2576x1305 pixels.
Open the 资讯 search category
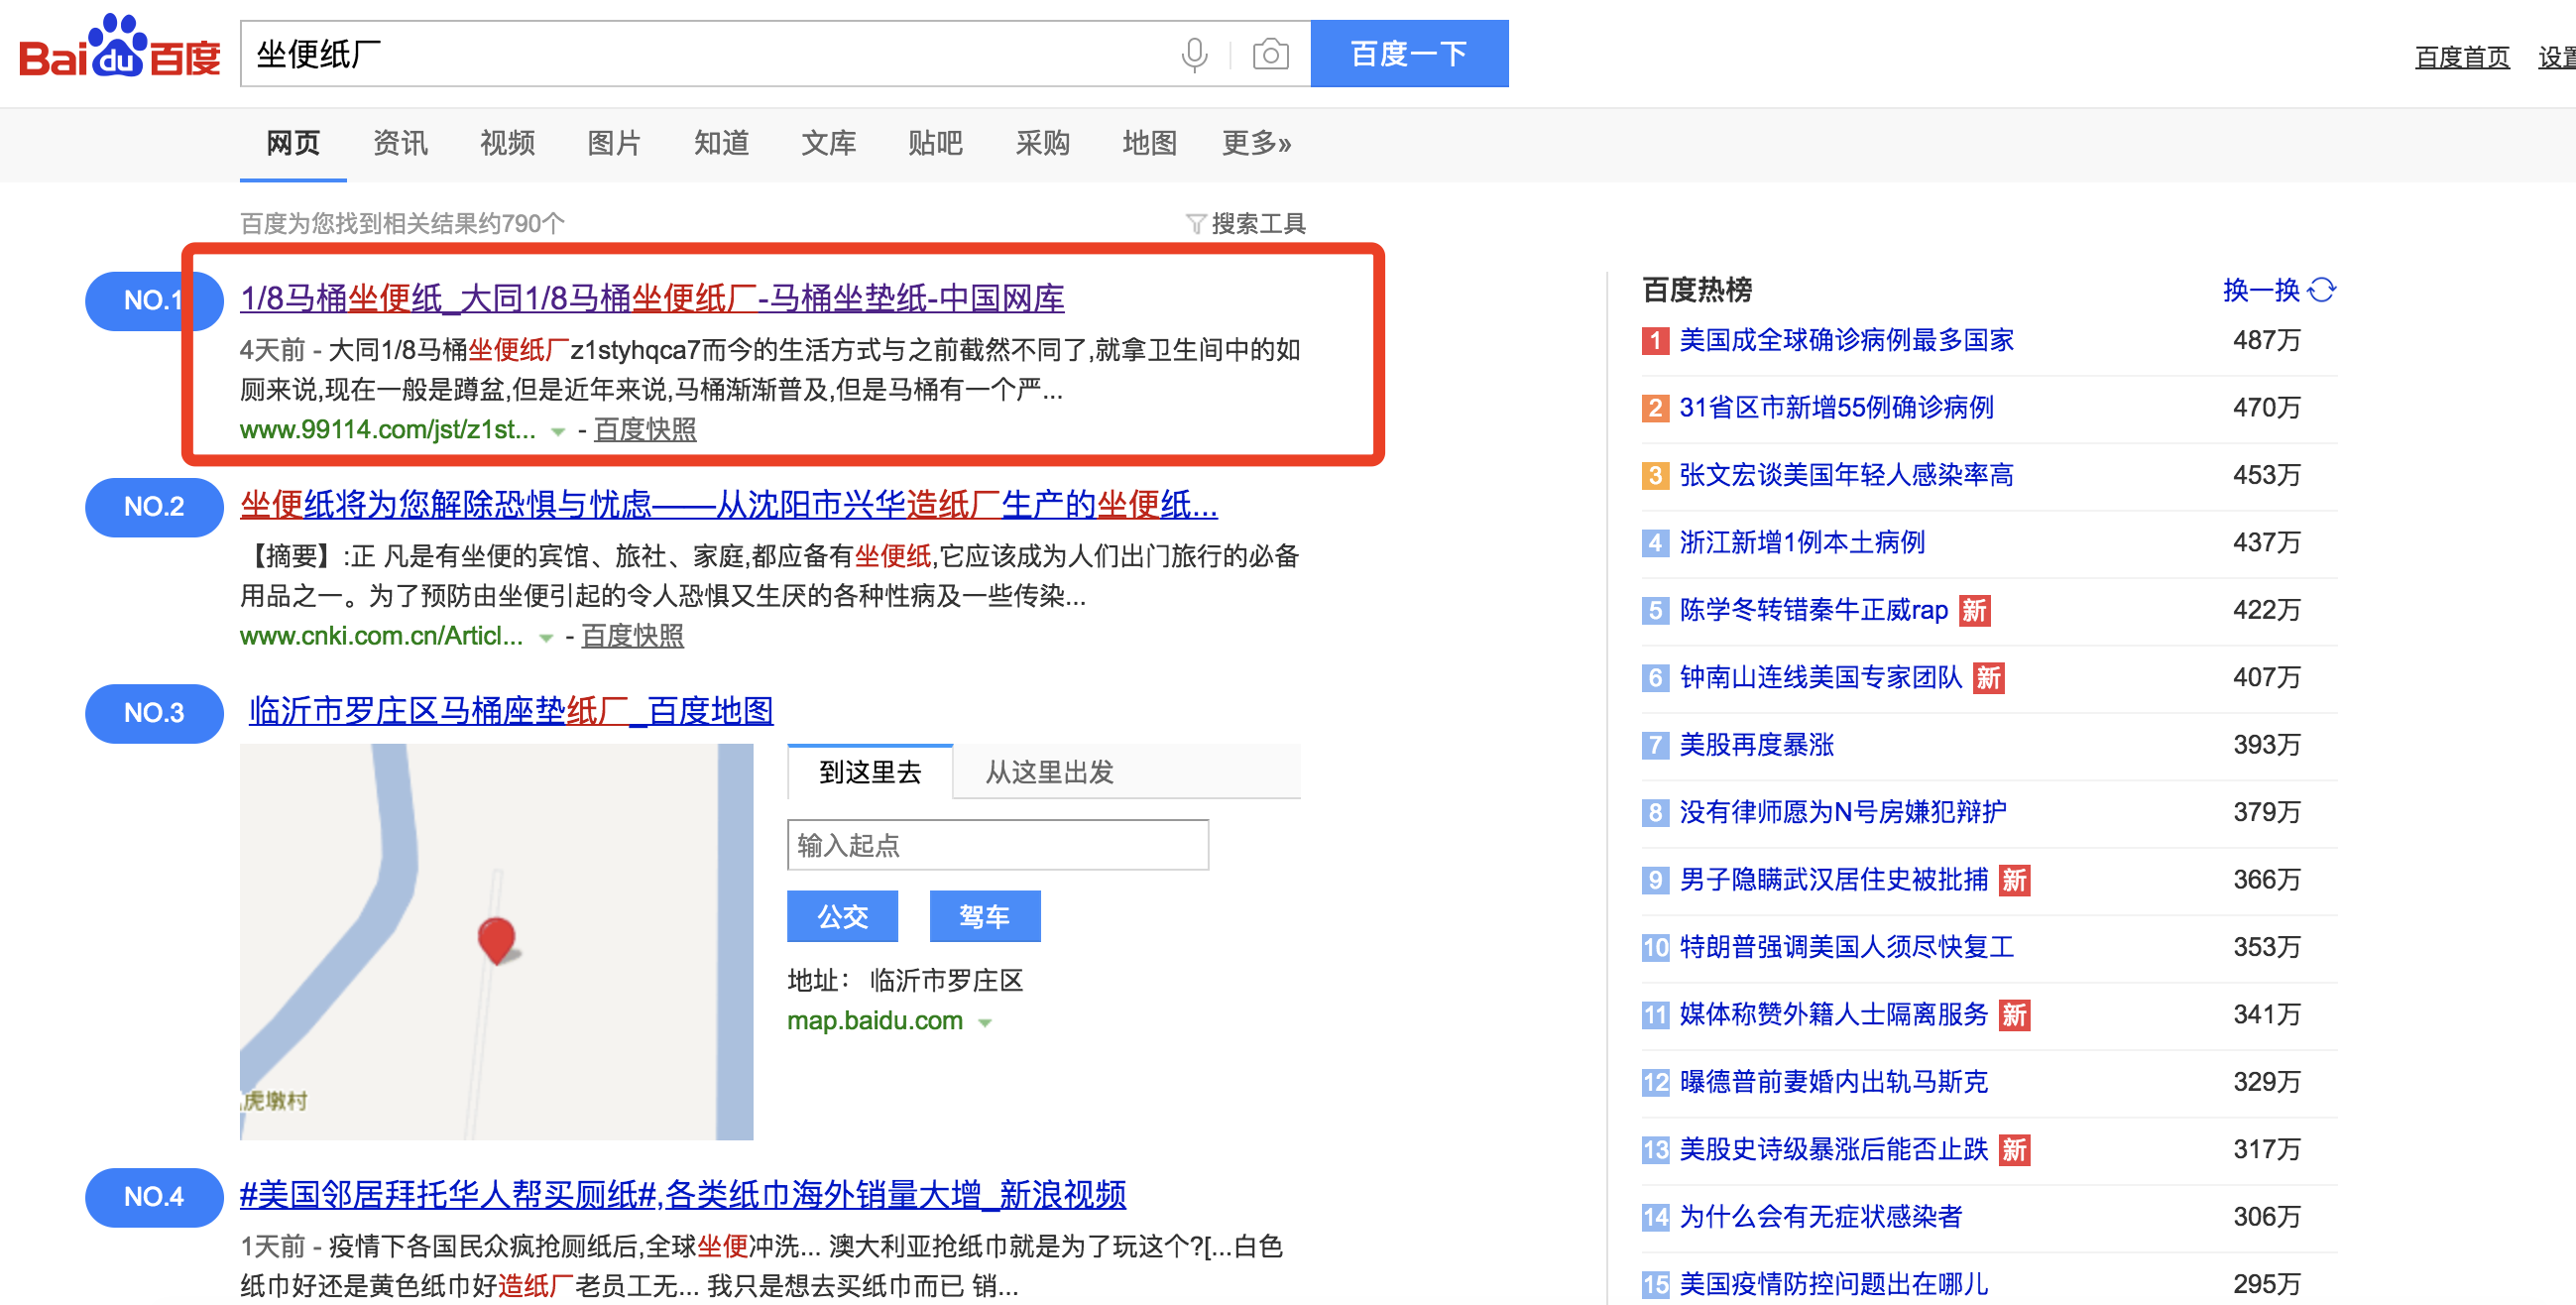click(x=399, y=143)
